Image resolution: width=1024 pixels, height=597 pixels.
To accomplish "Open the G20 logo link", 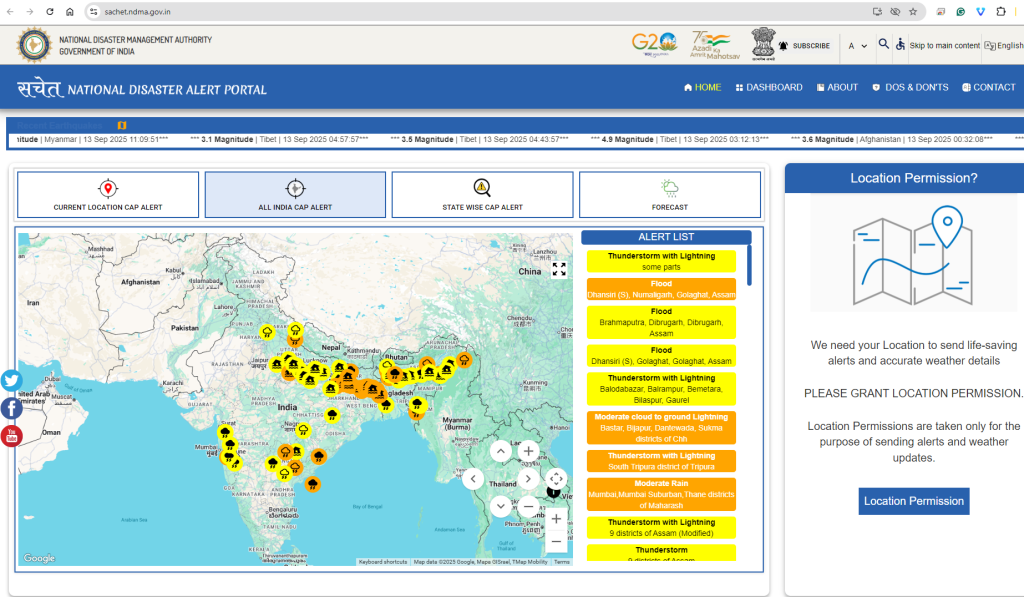I will coord(654,44).
